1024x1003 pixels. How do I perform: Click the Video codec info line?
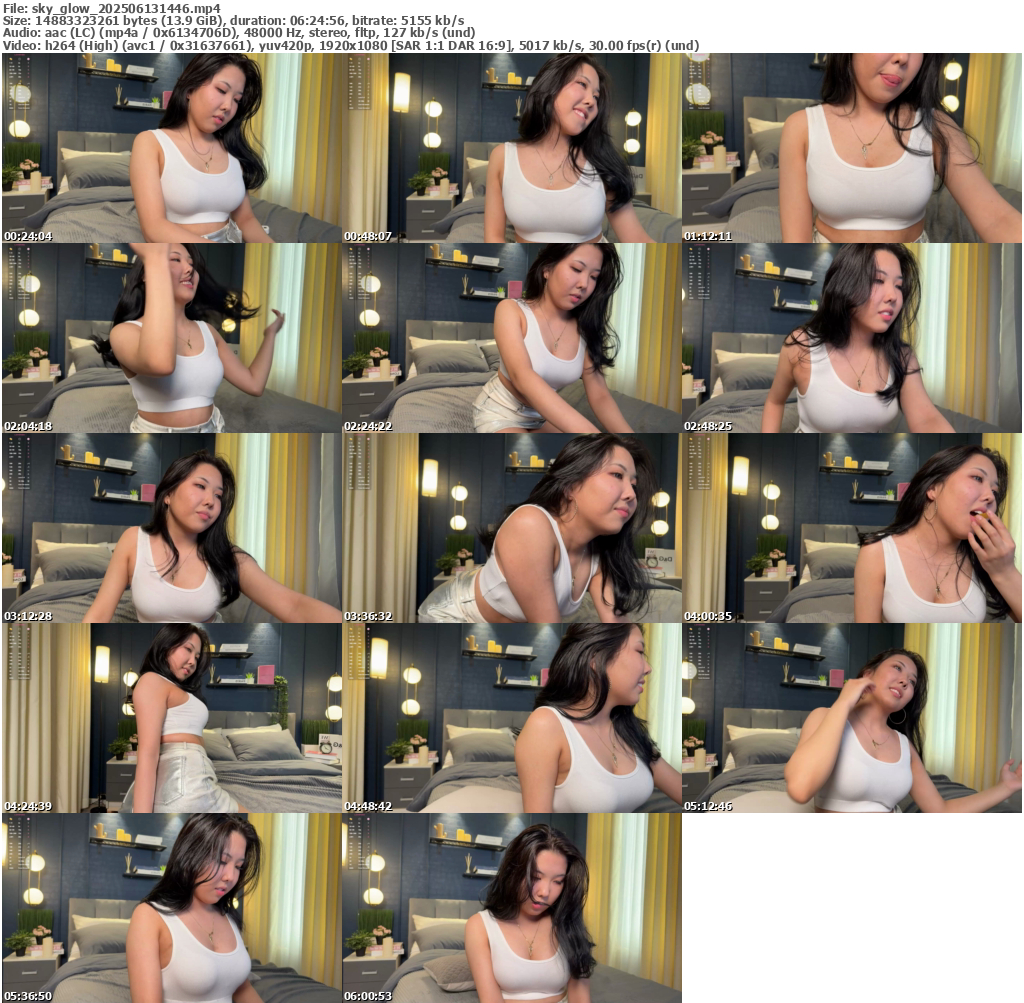(x=350, y=45)
